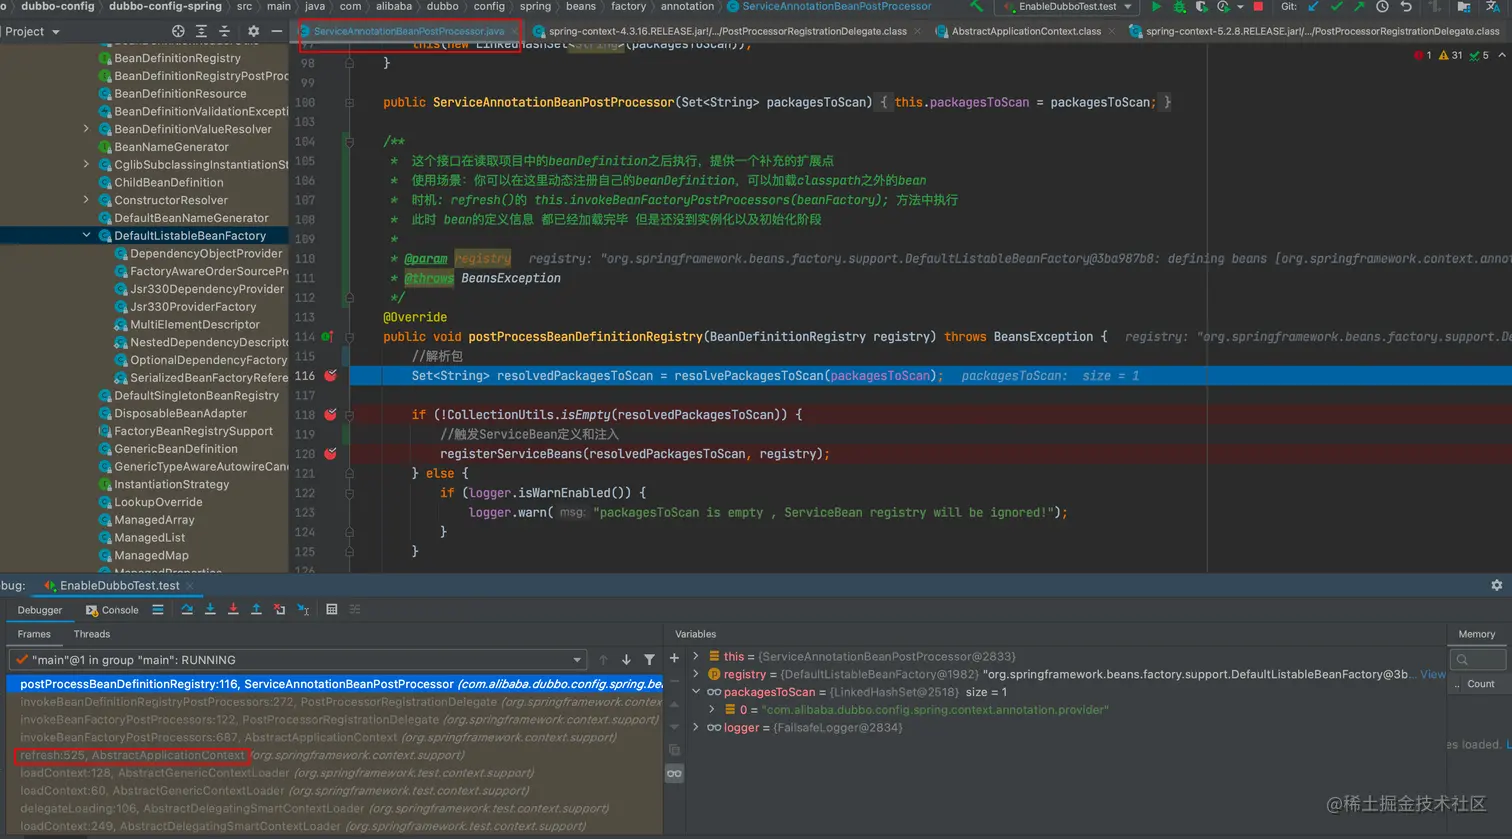Click the build hammer icon
The image size is (1512, 839).
pyautogui.click(x=977, y=6)
